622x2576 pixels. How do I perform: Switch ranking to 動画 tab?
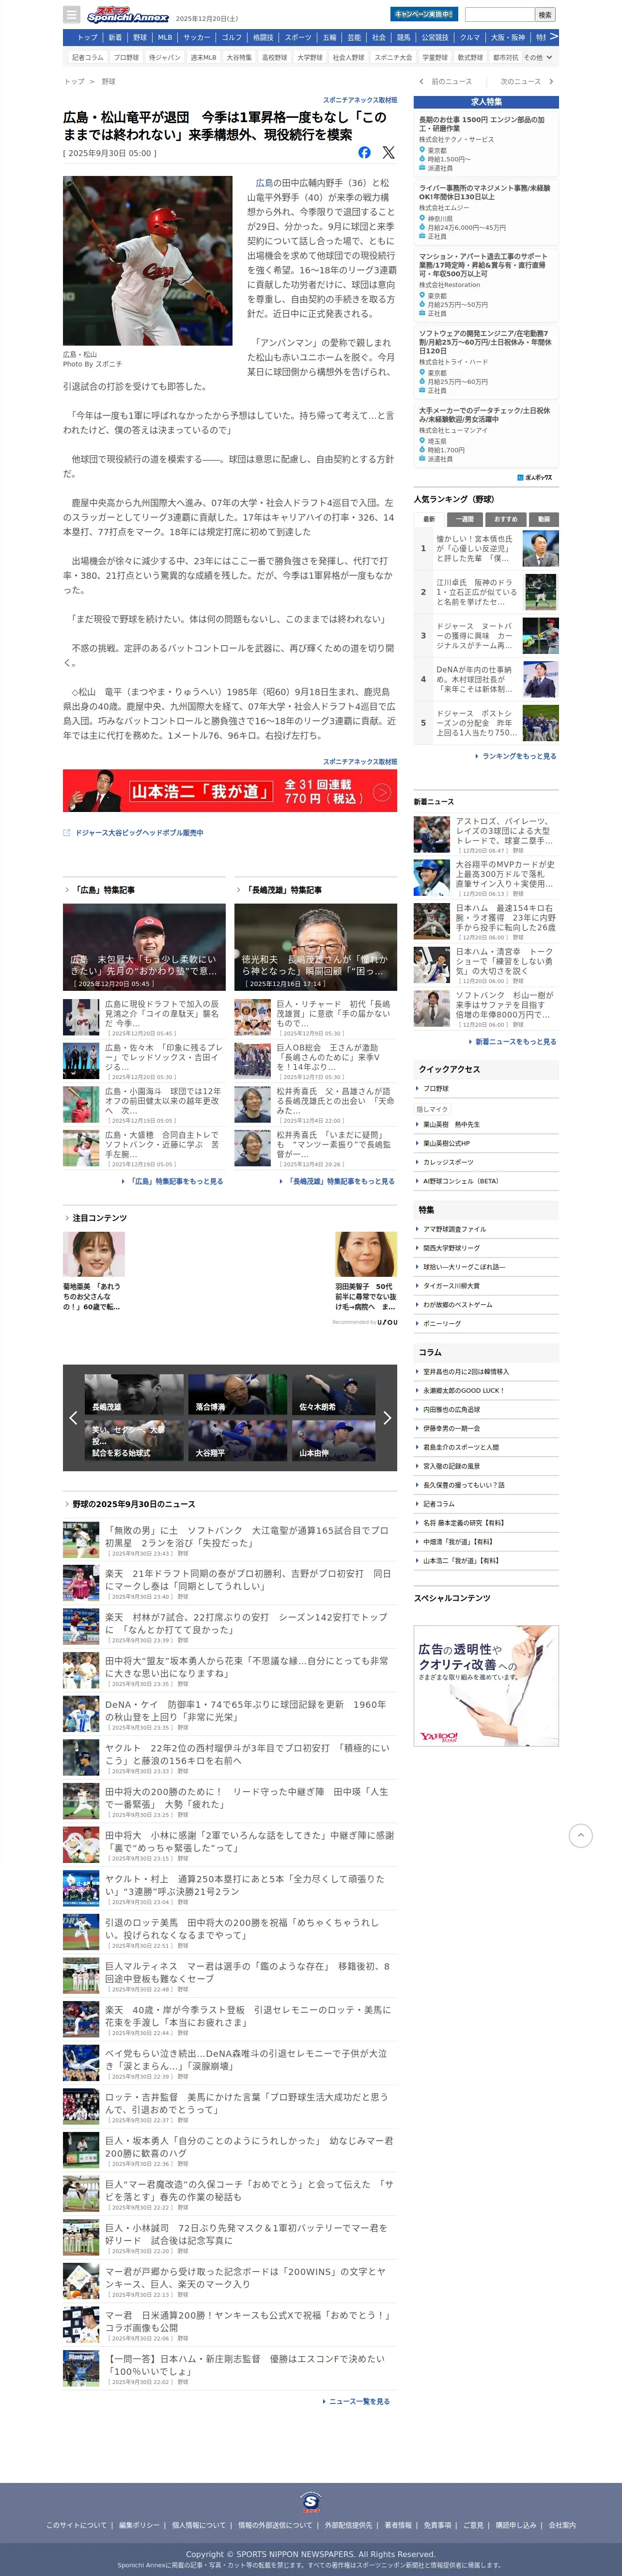pyautogui.click(x=544, y=519)
